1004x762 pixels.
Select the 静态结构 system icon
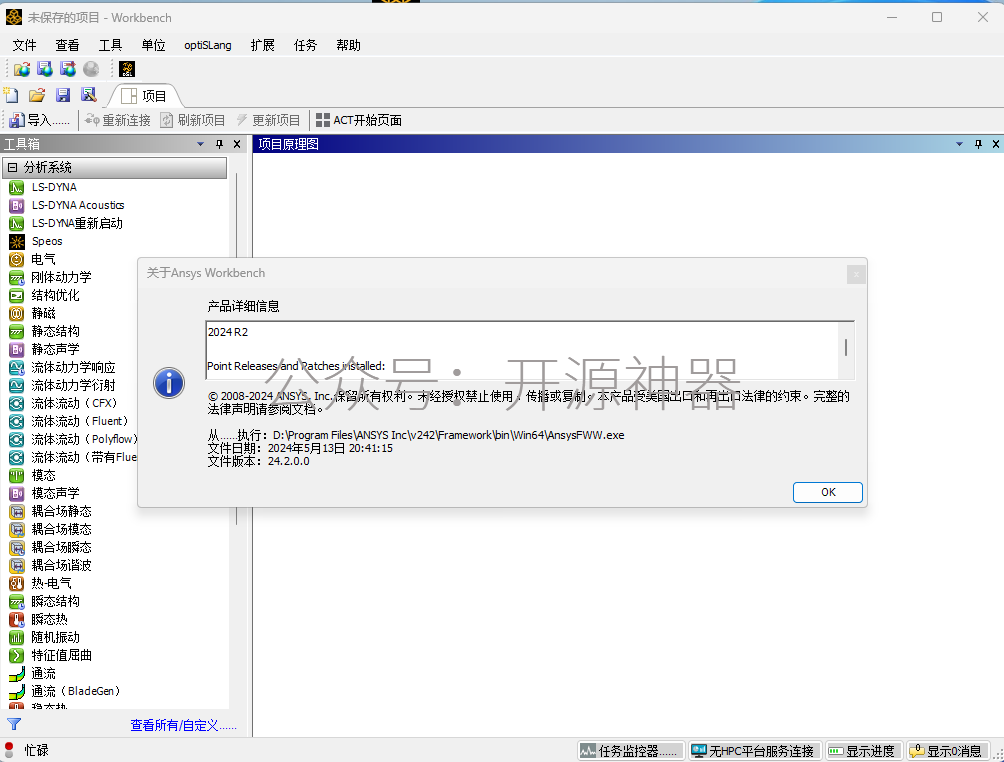coord(17,331)
